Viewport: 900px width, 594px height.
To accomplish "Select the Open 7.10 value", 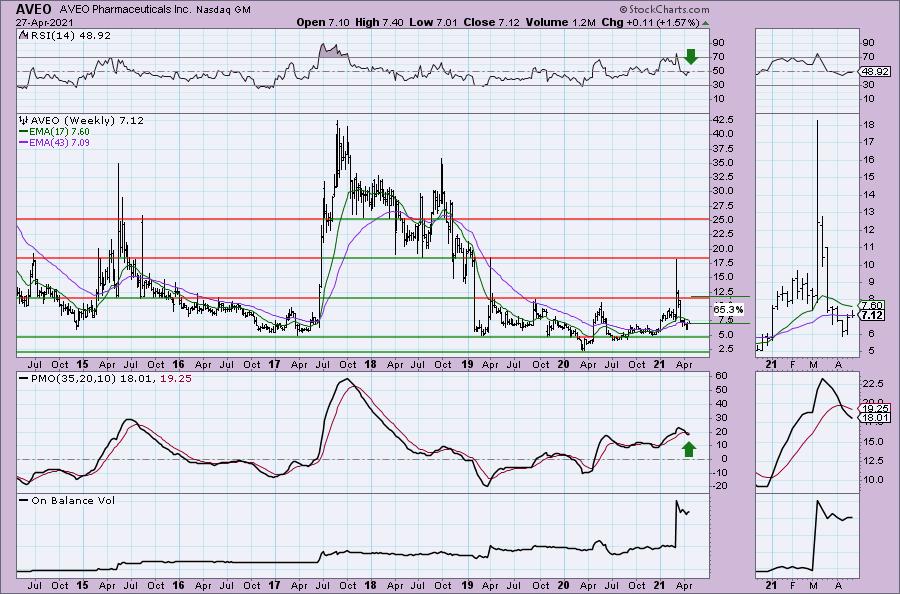I will click(x=322, y=22).
